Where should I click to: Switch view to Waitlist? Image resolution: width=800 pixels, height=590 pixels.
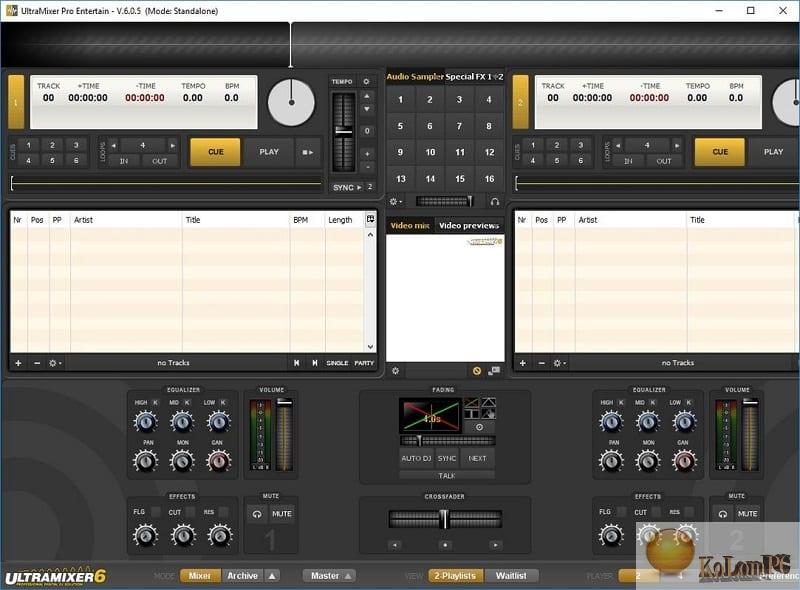click(511, 576)
